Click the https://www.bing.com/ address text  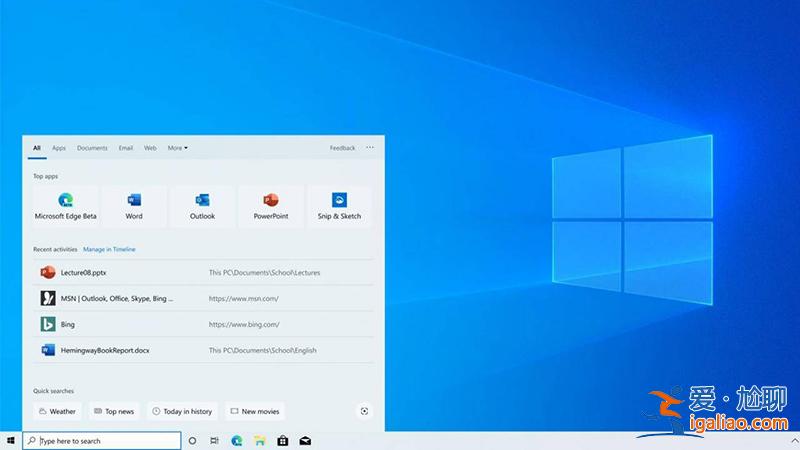coord(244,324)
